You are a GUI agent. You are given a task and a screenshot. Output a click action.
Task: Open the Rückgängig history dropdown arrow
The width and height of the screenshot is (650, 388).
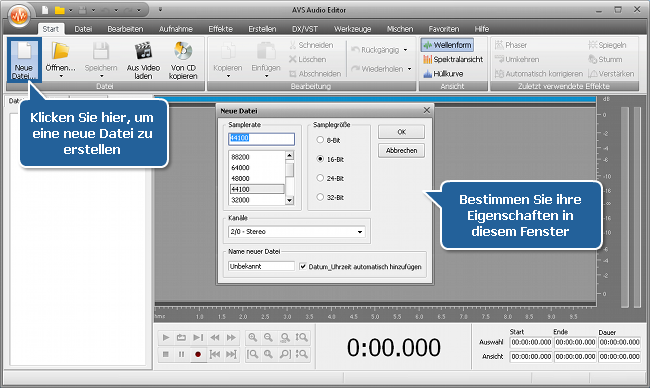tap(405, 50)
